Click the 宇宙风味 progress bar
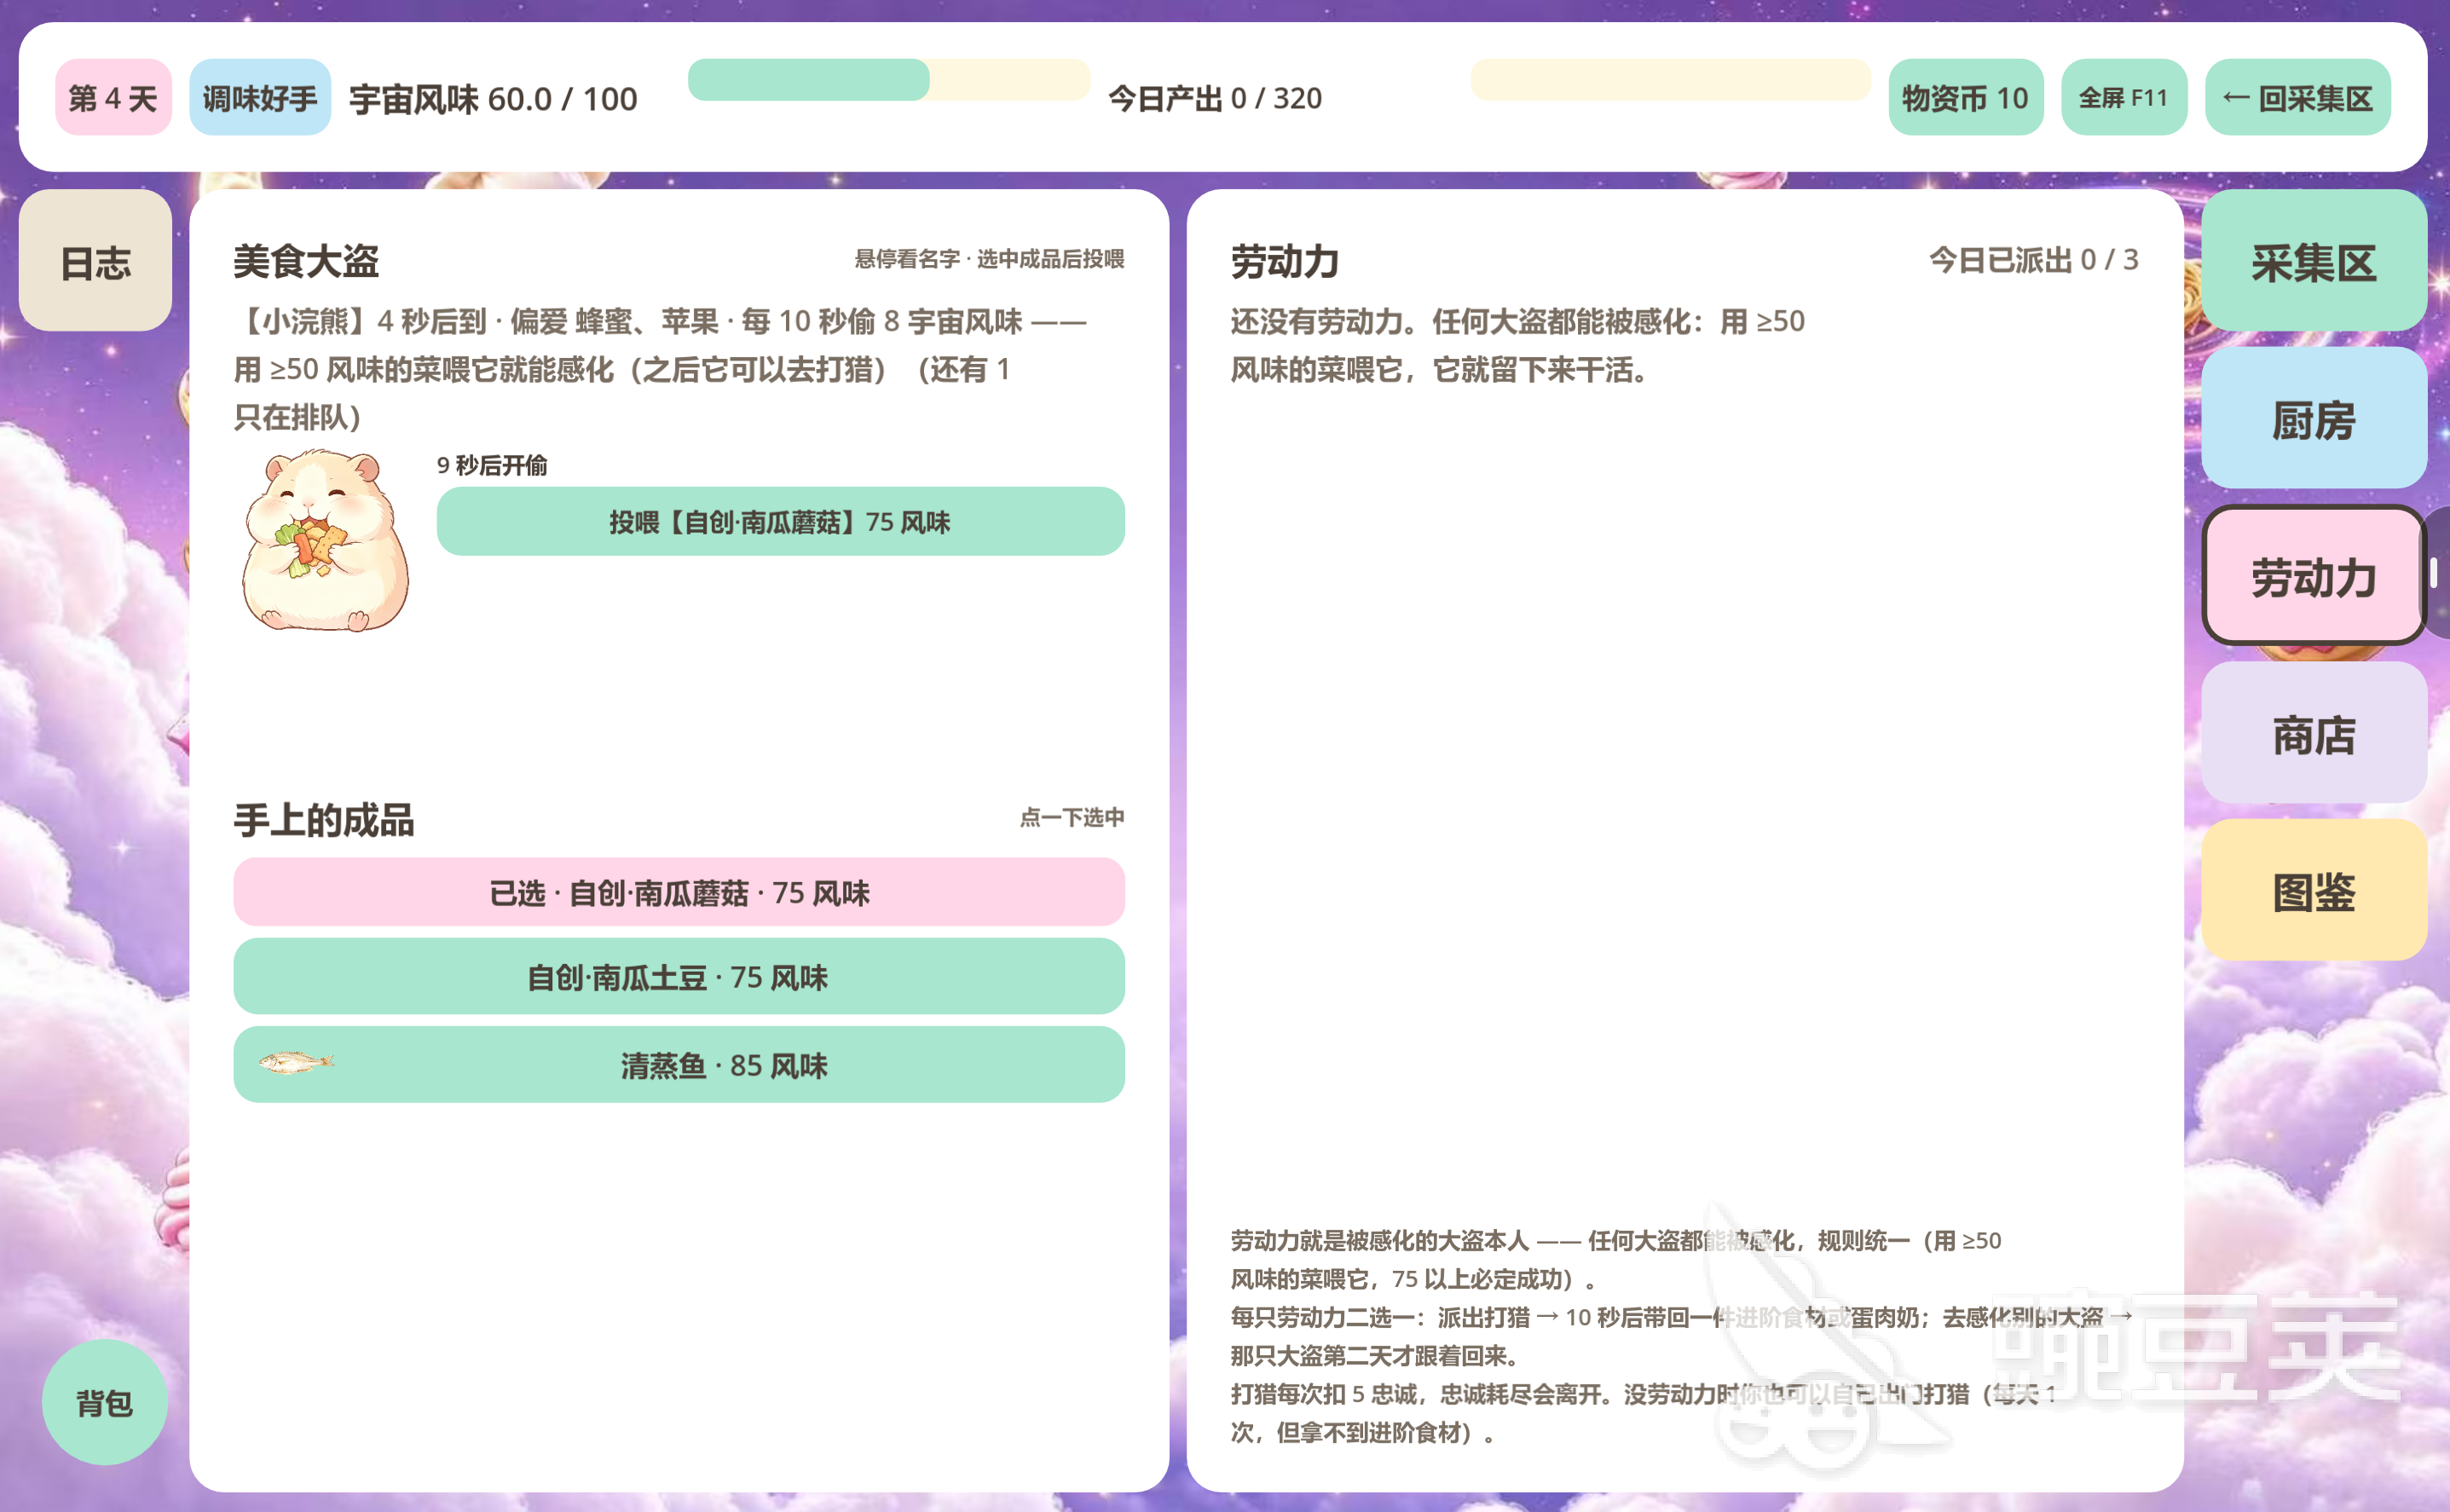The image size is (2450, 1512). pos(888,79)
